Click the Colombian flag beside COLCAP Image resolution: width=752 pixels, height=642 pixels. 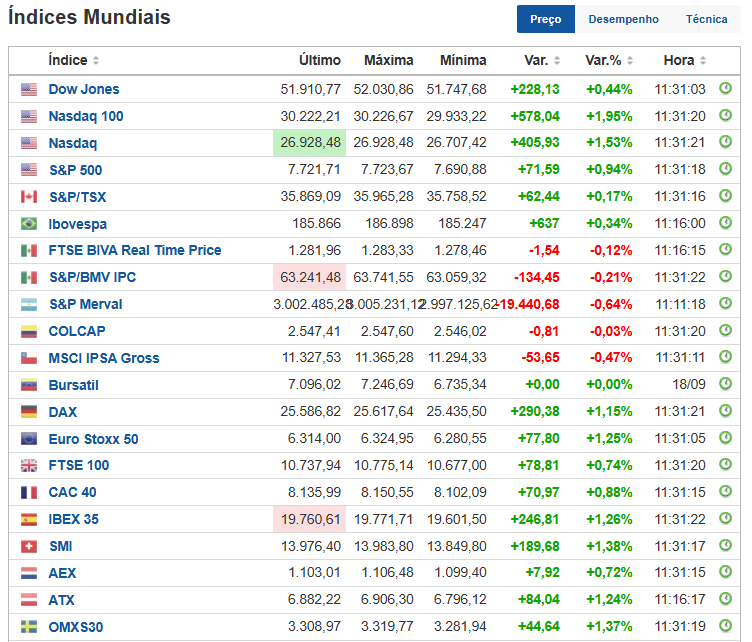(x=29, y=331)
